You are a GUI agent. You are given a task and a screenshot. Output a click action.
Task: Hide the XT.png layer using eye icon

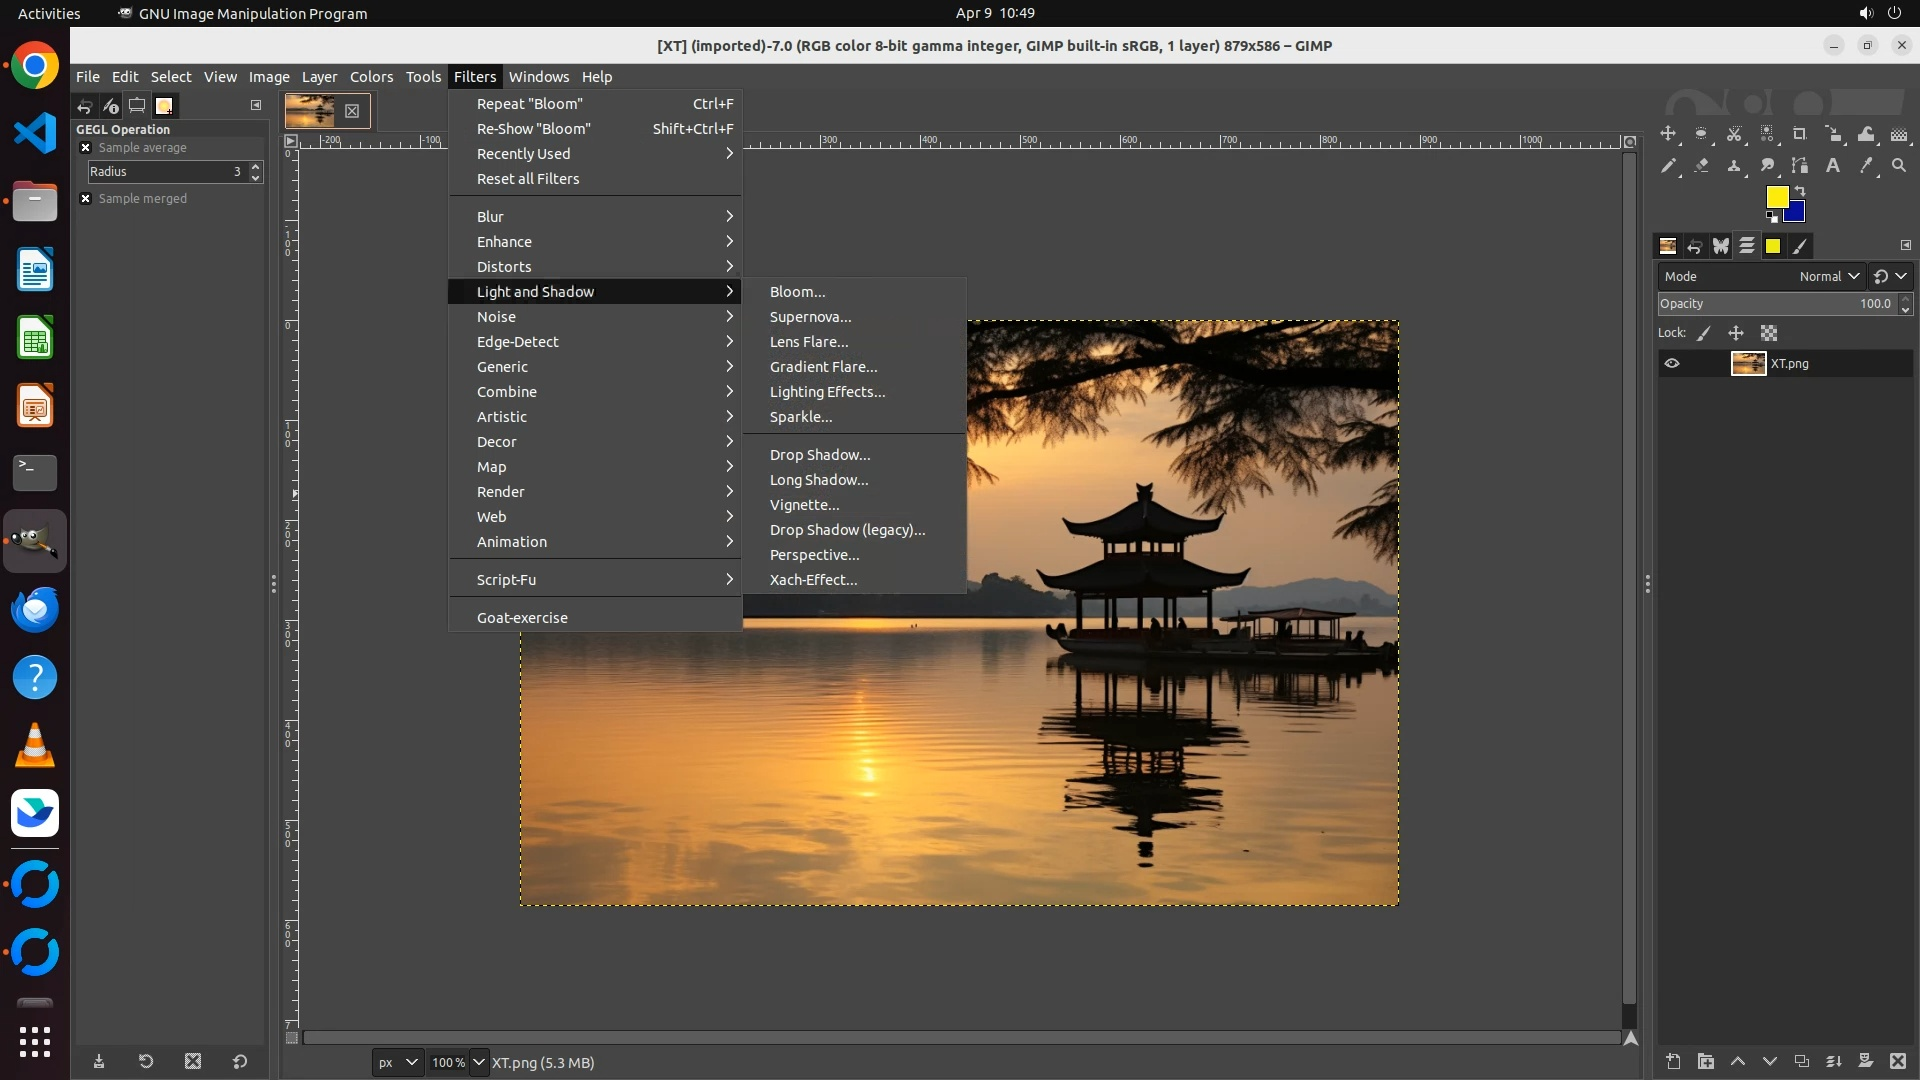pos(1672,363)
